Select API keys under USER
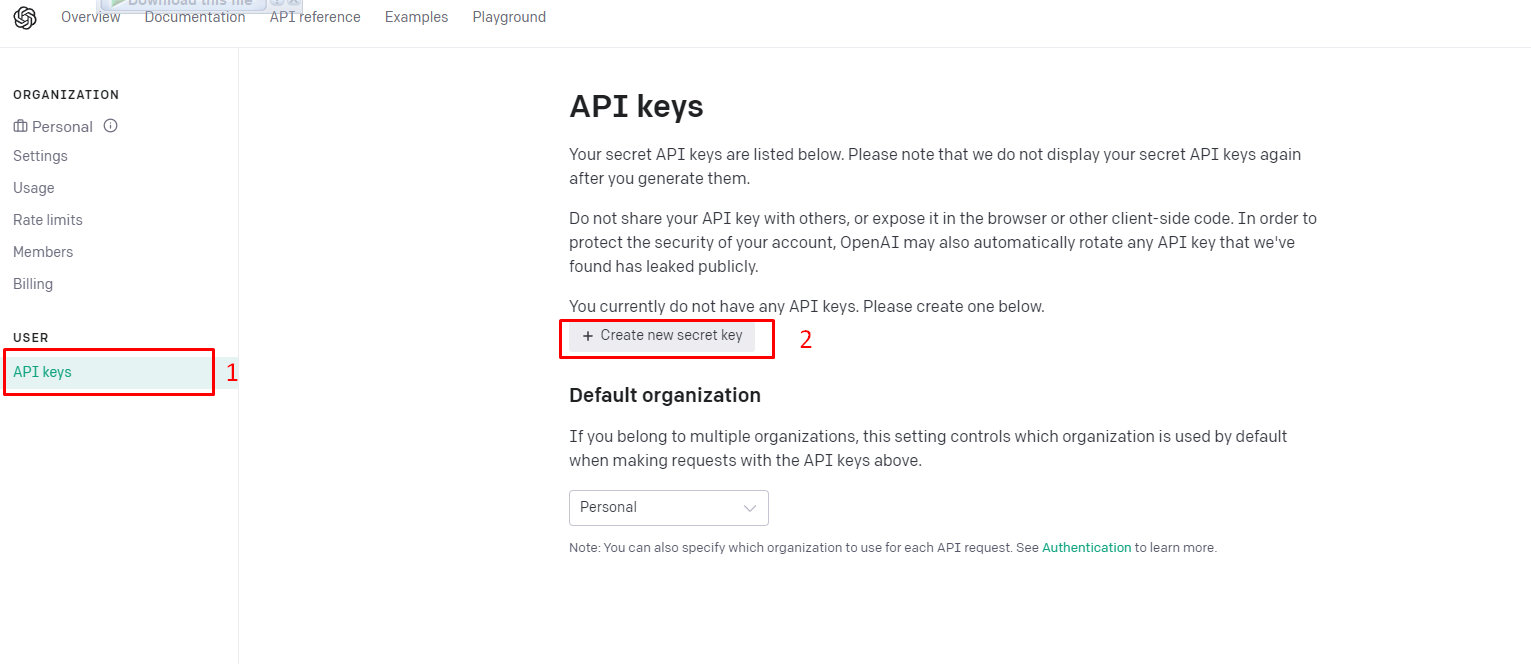Viewport: 1531px width, 664px height. pyautogui.click(x=42, y=371)
